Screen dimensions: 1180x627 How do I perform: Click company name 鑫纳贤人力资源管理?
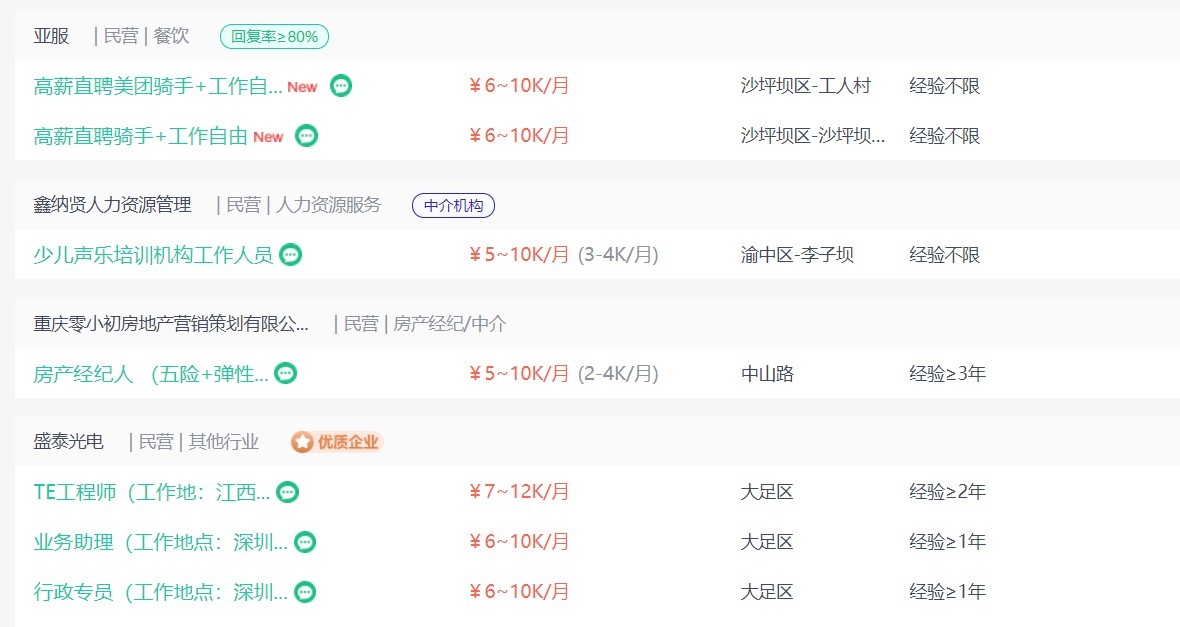pos(112,205)
